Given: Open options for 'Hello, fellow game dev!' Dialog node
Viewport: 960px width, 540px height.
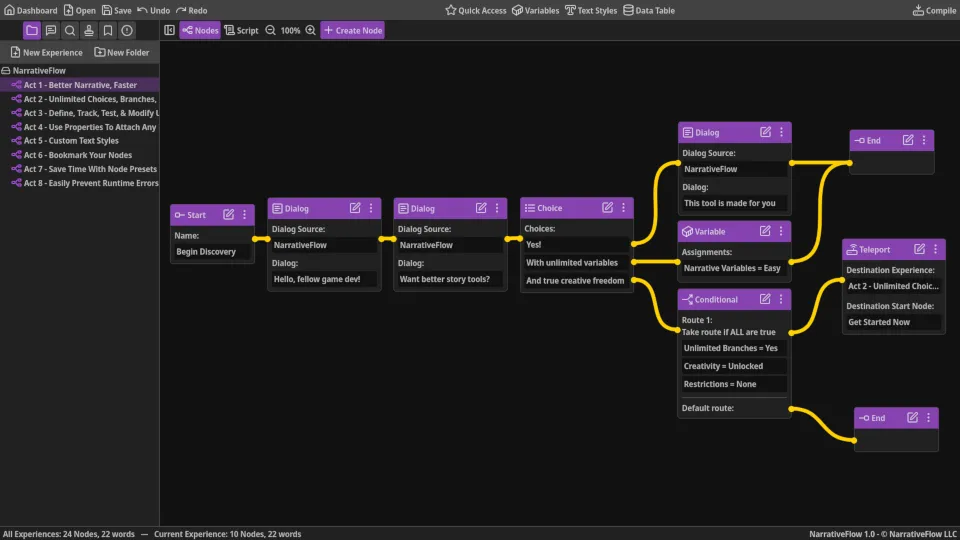Looking at the screenshot, I should (x=371, y=208).
